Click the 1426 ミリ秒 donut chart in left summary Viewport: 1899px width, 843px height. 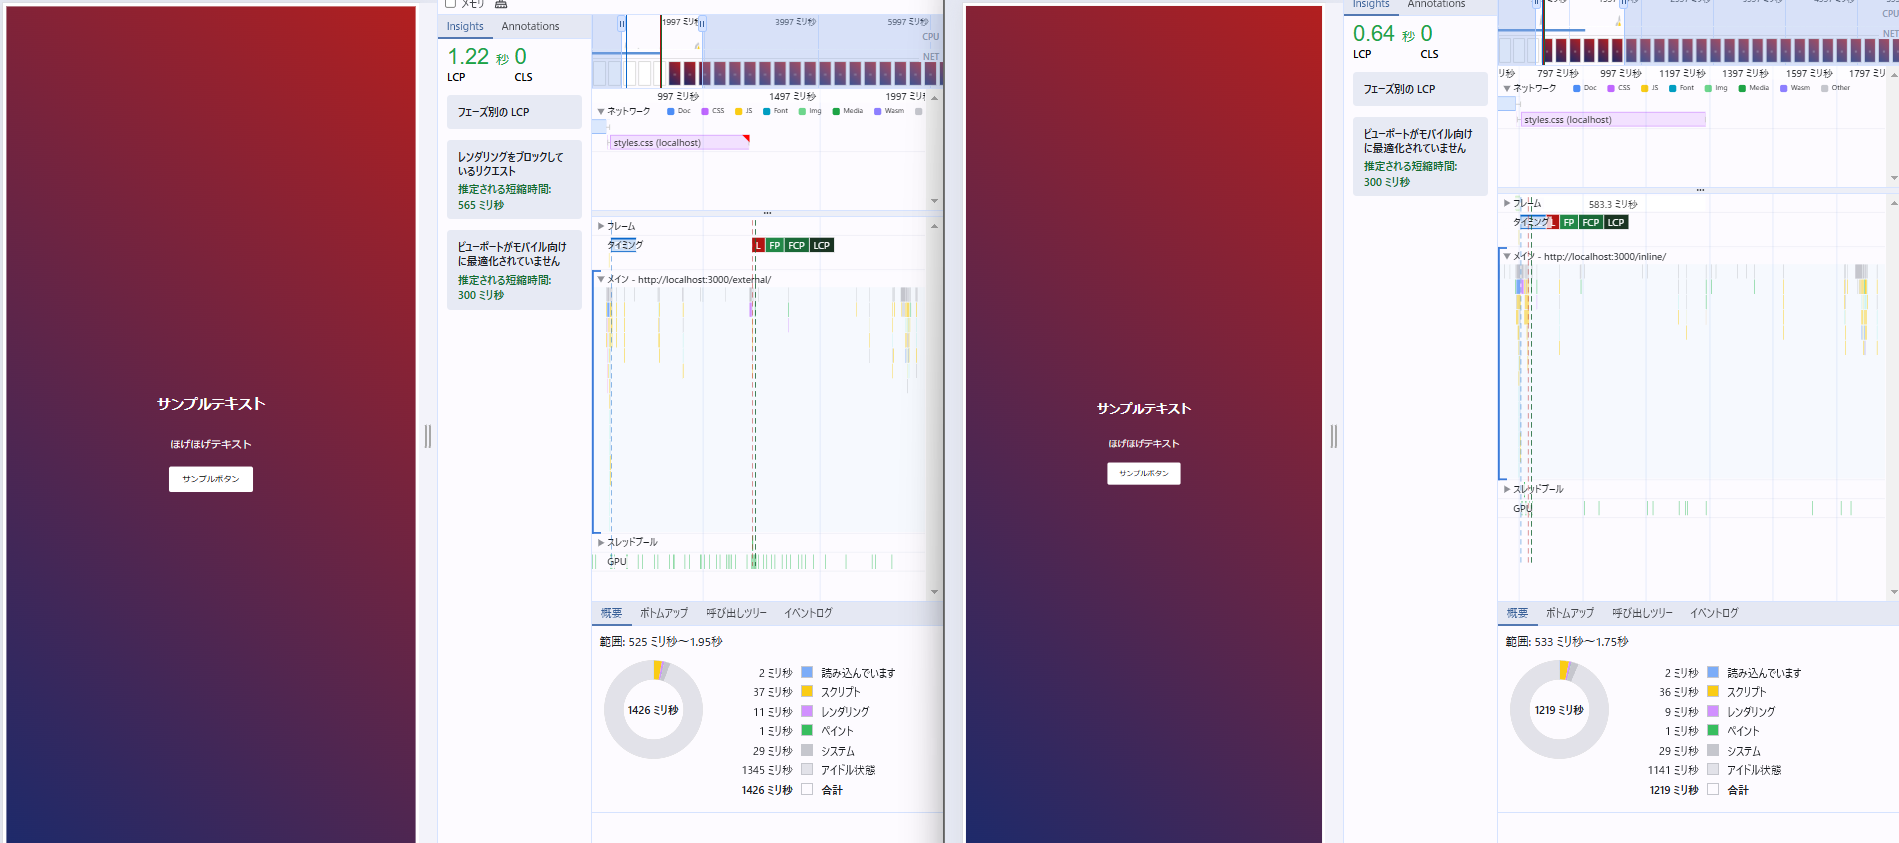click(x=653, y=710)
